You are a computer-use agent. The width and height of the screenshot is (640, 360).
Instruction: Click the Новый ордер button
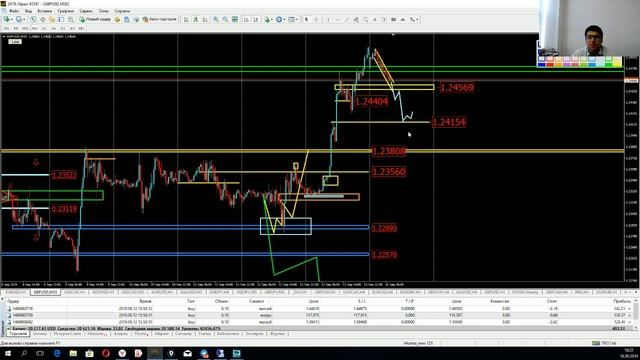(96, 19)
